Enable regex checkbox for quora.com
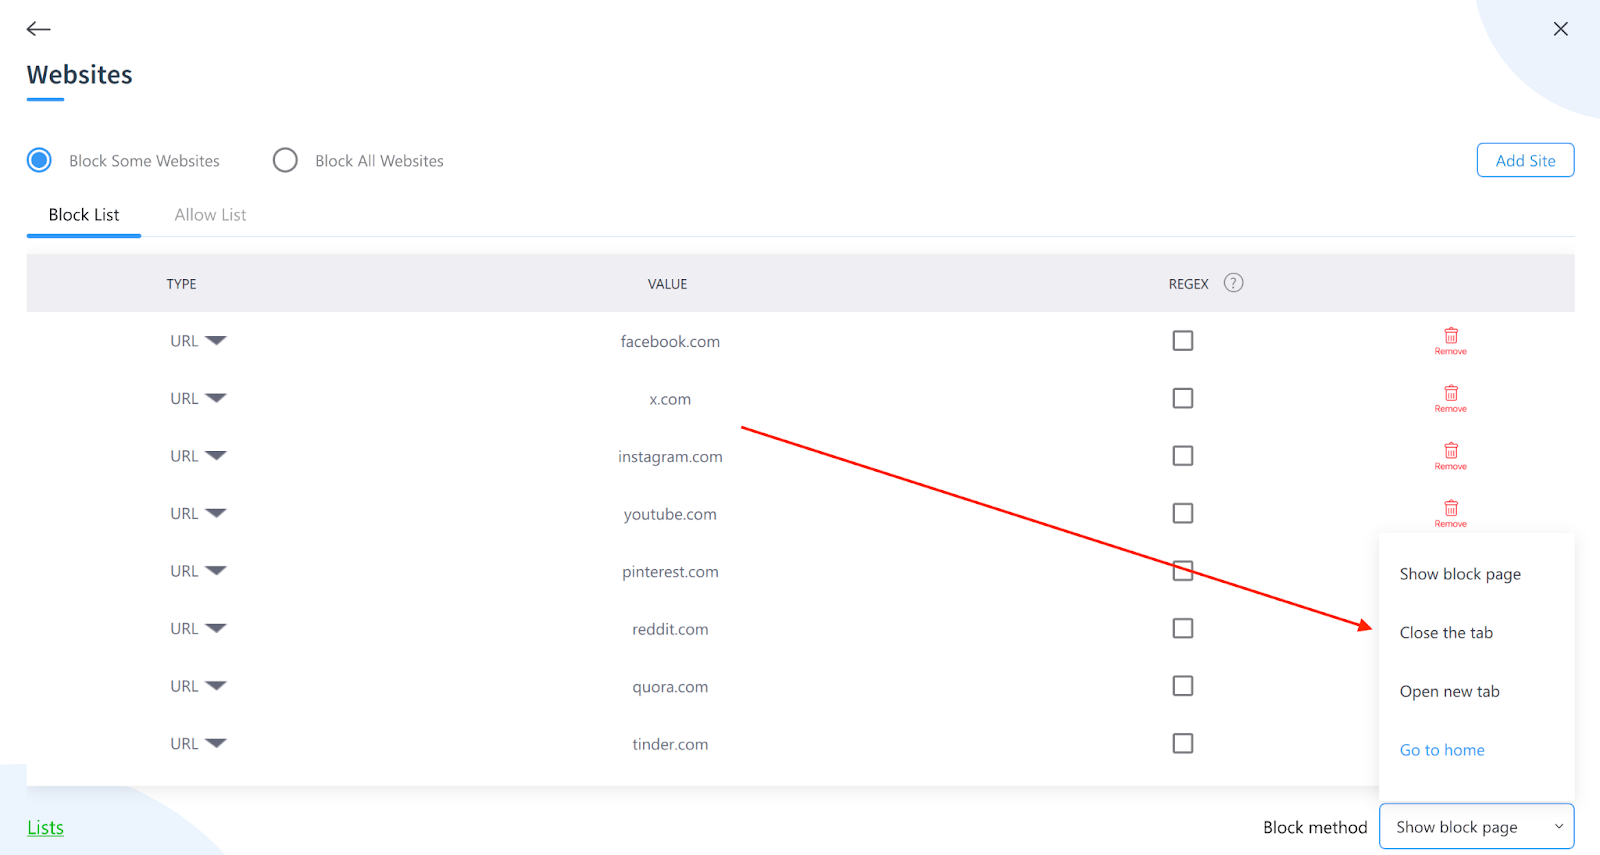Image resolution: width=1600 pixels, height=855 pixels. [1183, 686]
